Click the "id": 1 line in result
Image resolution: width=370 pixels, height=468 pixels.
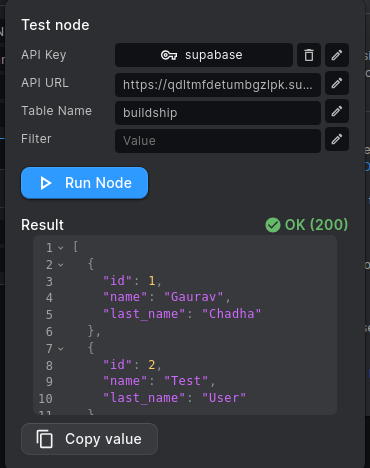132,281
